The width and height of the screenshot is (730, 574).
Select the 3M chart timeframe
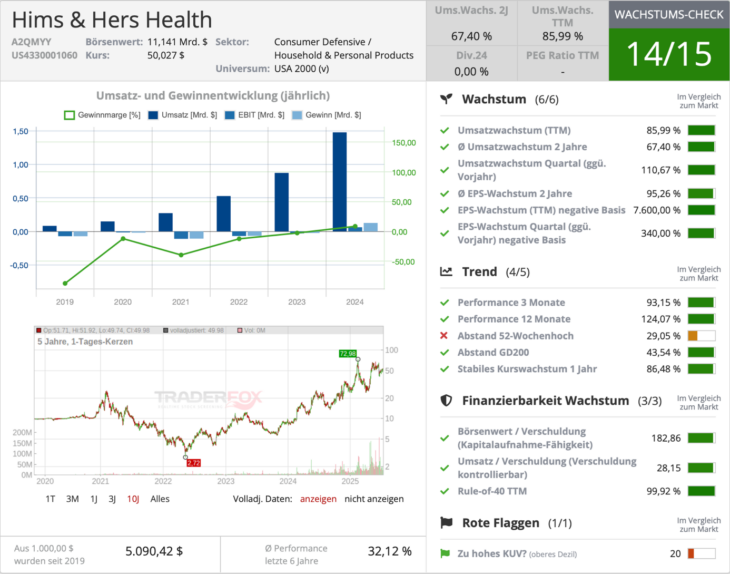pyautogui.click(x=72, y=499)
